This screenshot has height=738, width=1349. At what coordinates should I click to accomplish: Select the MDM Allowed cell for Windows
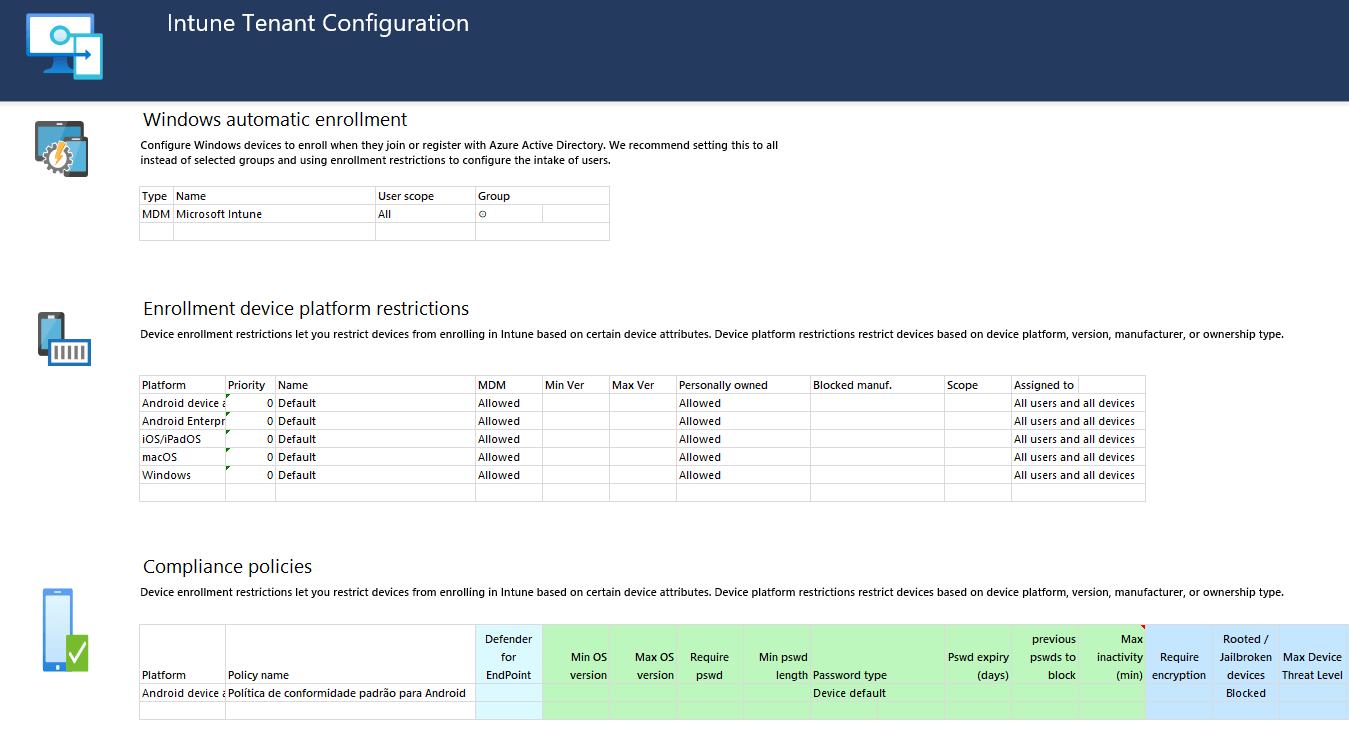(509, 475)
